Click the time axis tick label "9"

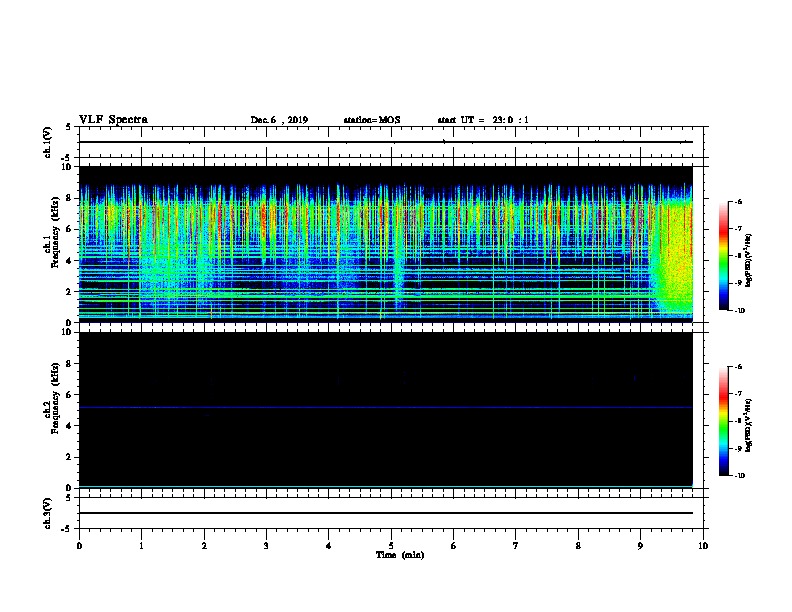(640, 546)
